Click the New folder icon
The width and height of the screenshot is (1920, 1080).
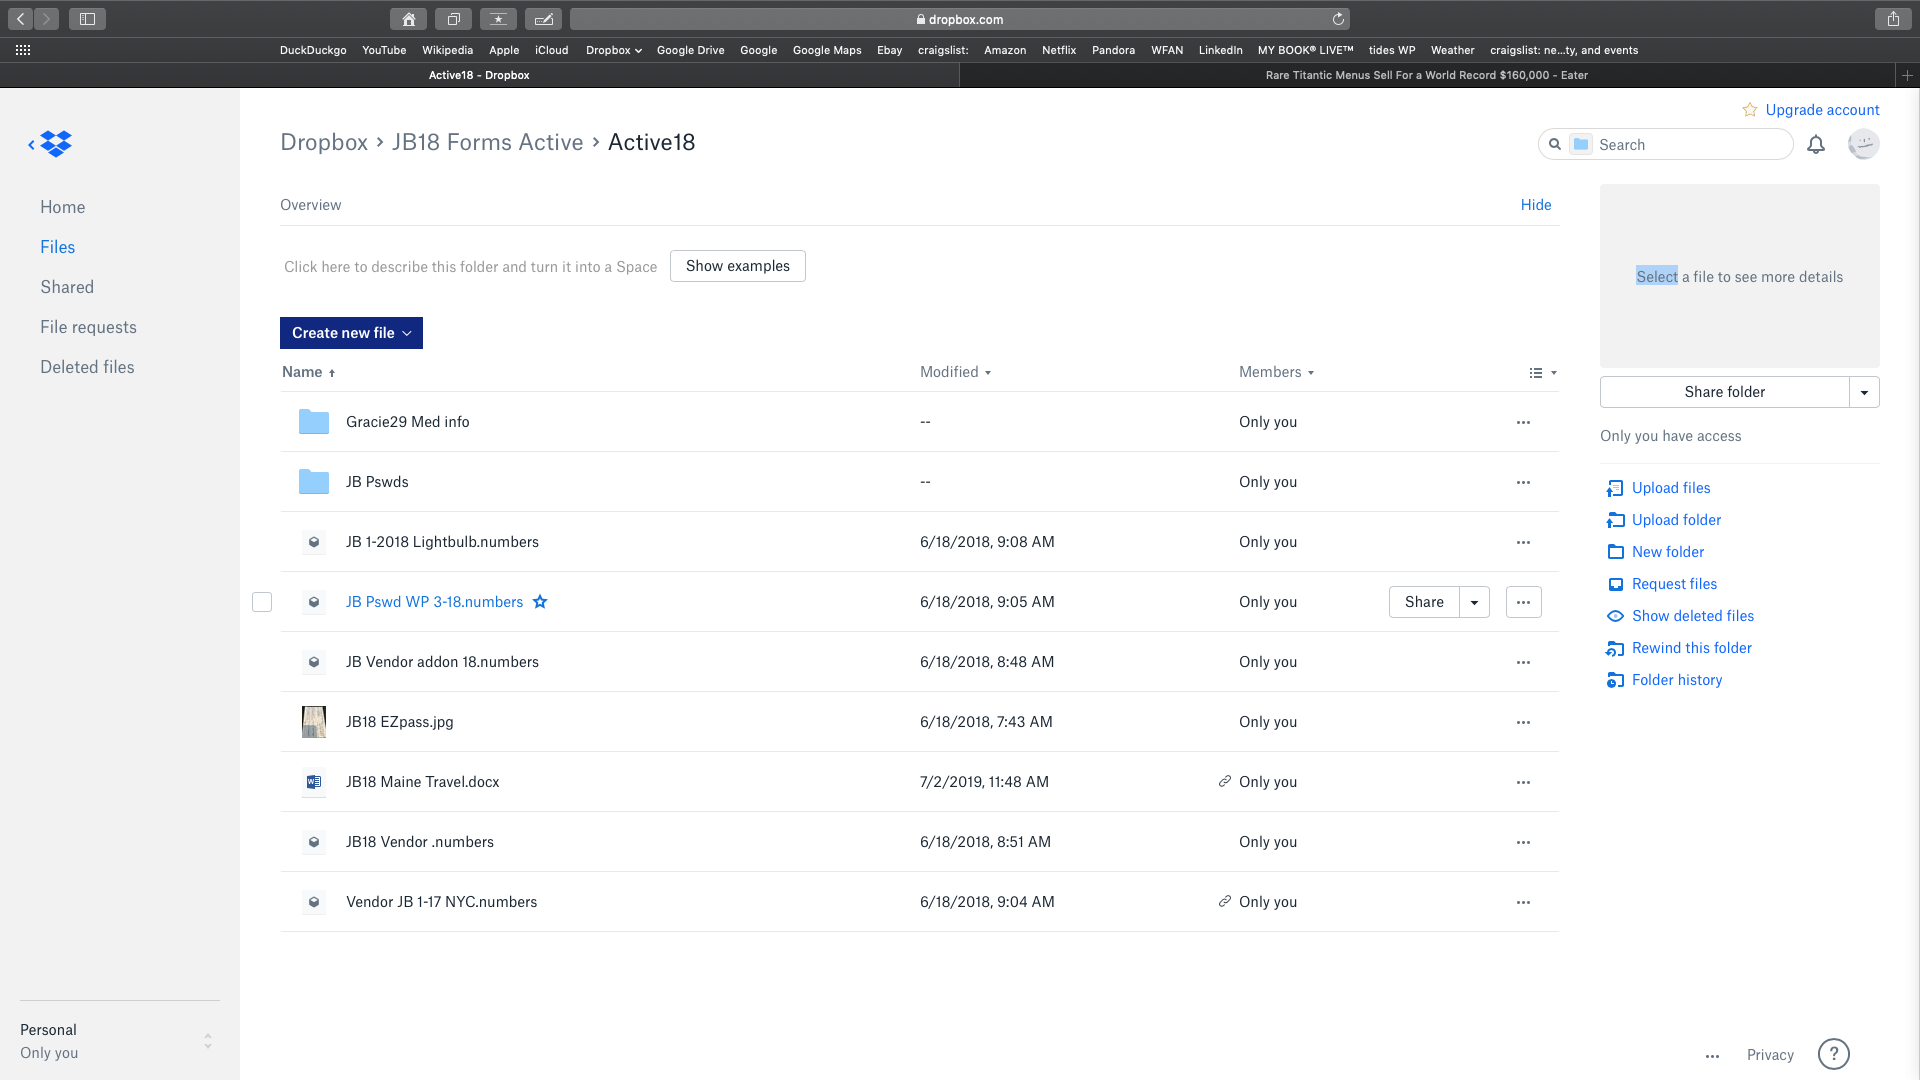1615,552
